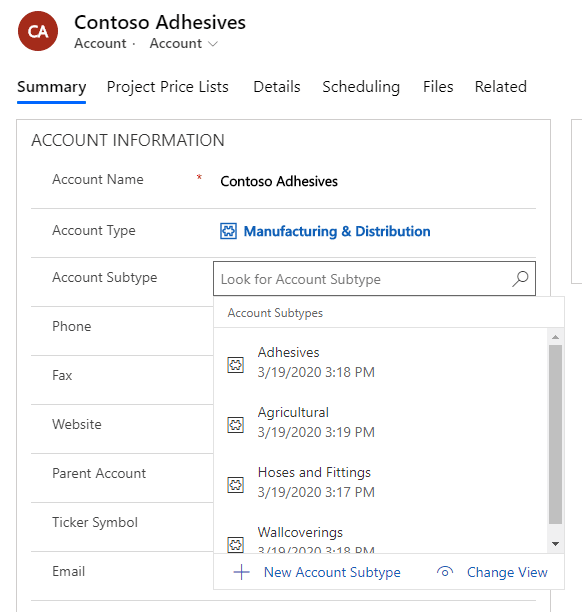Click the Contoso Adhesives page title
Screen dimensions: 582x612
click(160, 22)
